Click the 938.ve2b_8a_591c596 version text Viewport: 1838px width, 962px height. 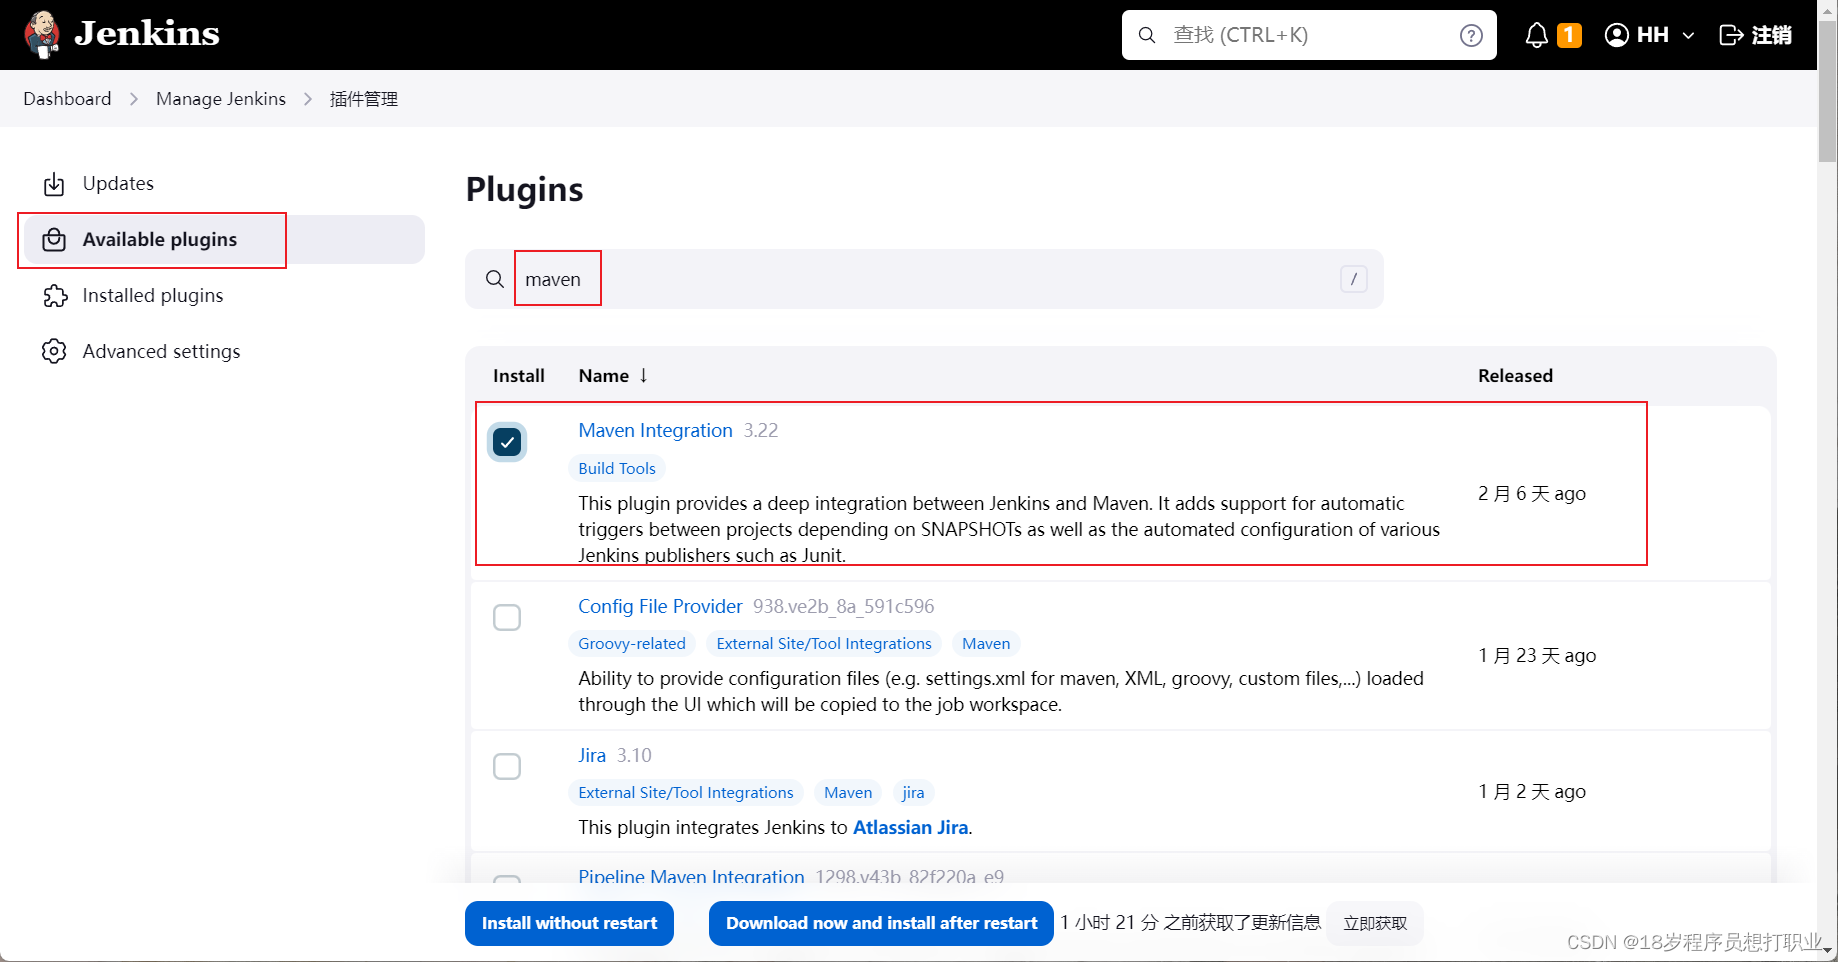tap(843, 606)
